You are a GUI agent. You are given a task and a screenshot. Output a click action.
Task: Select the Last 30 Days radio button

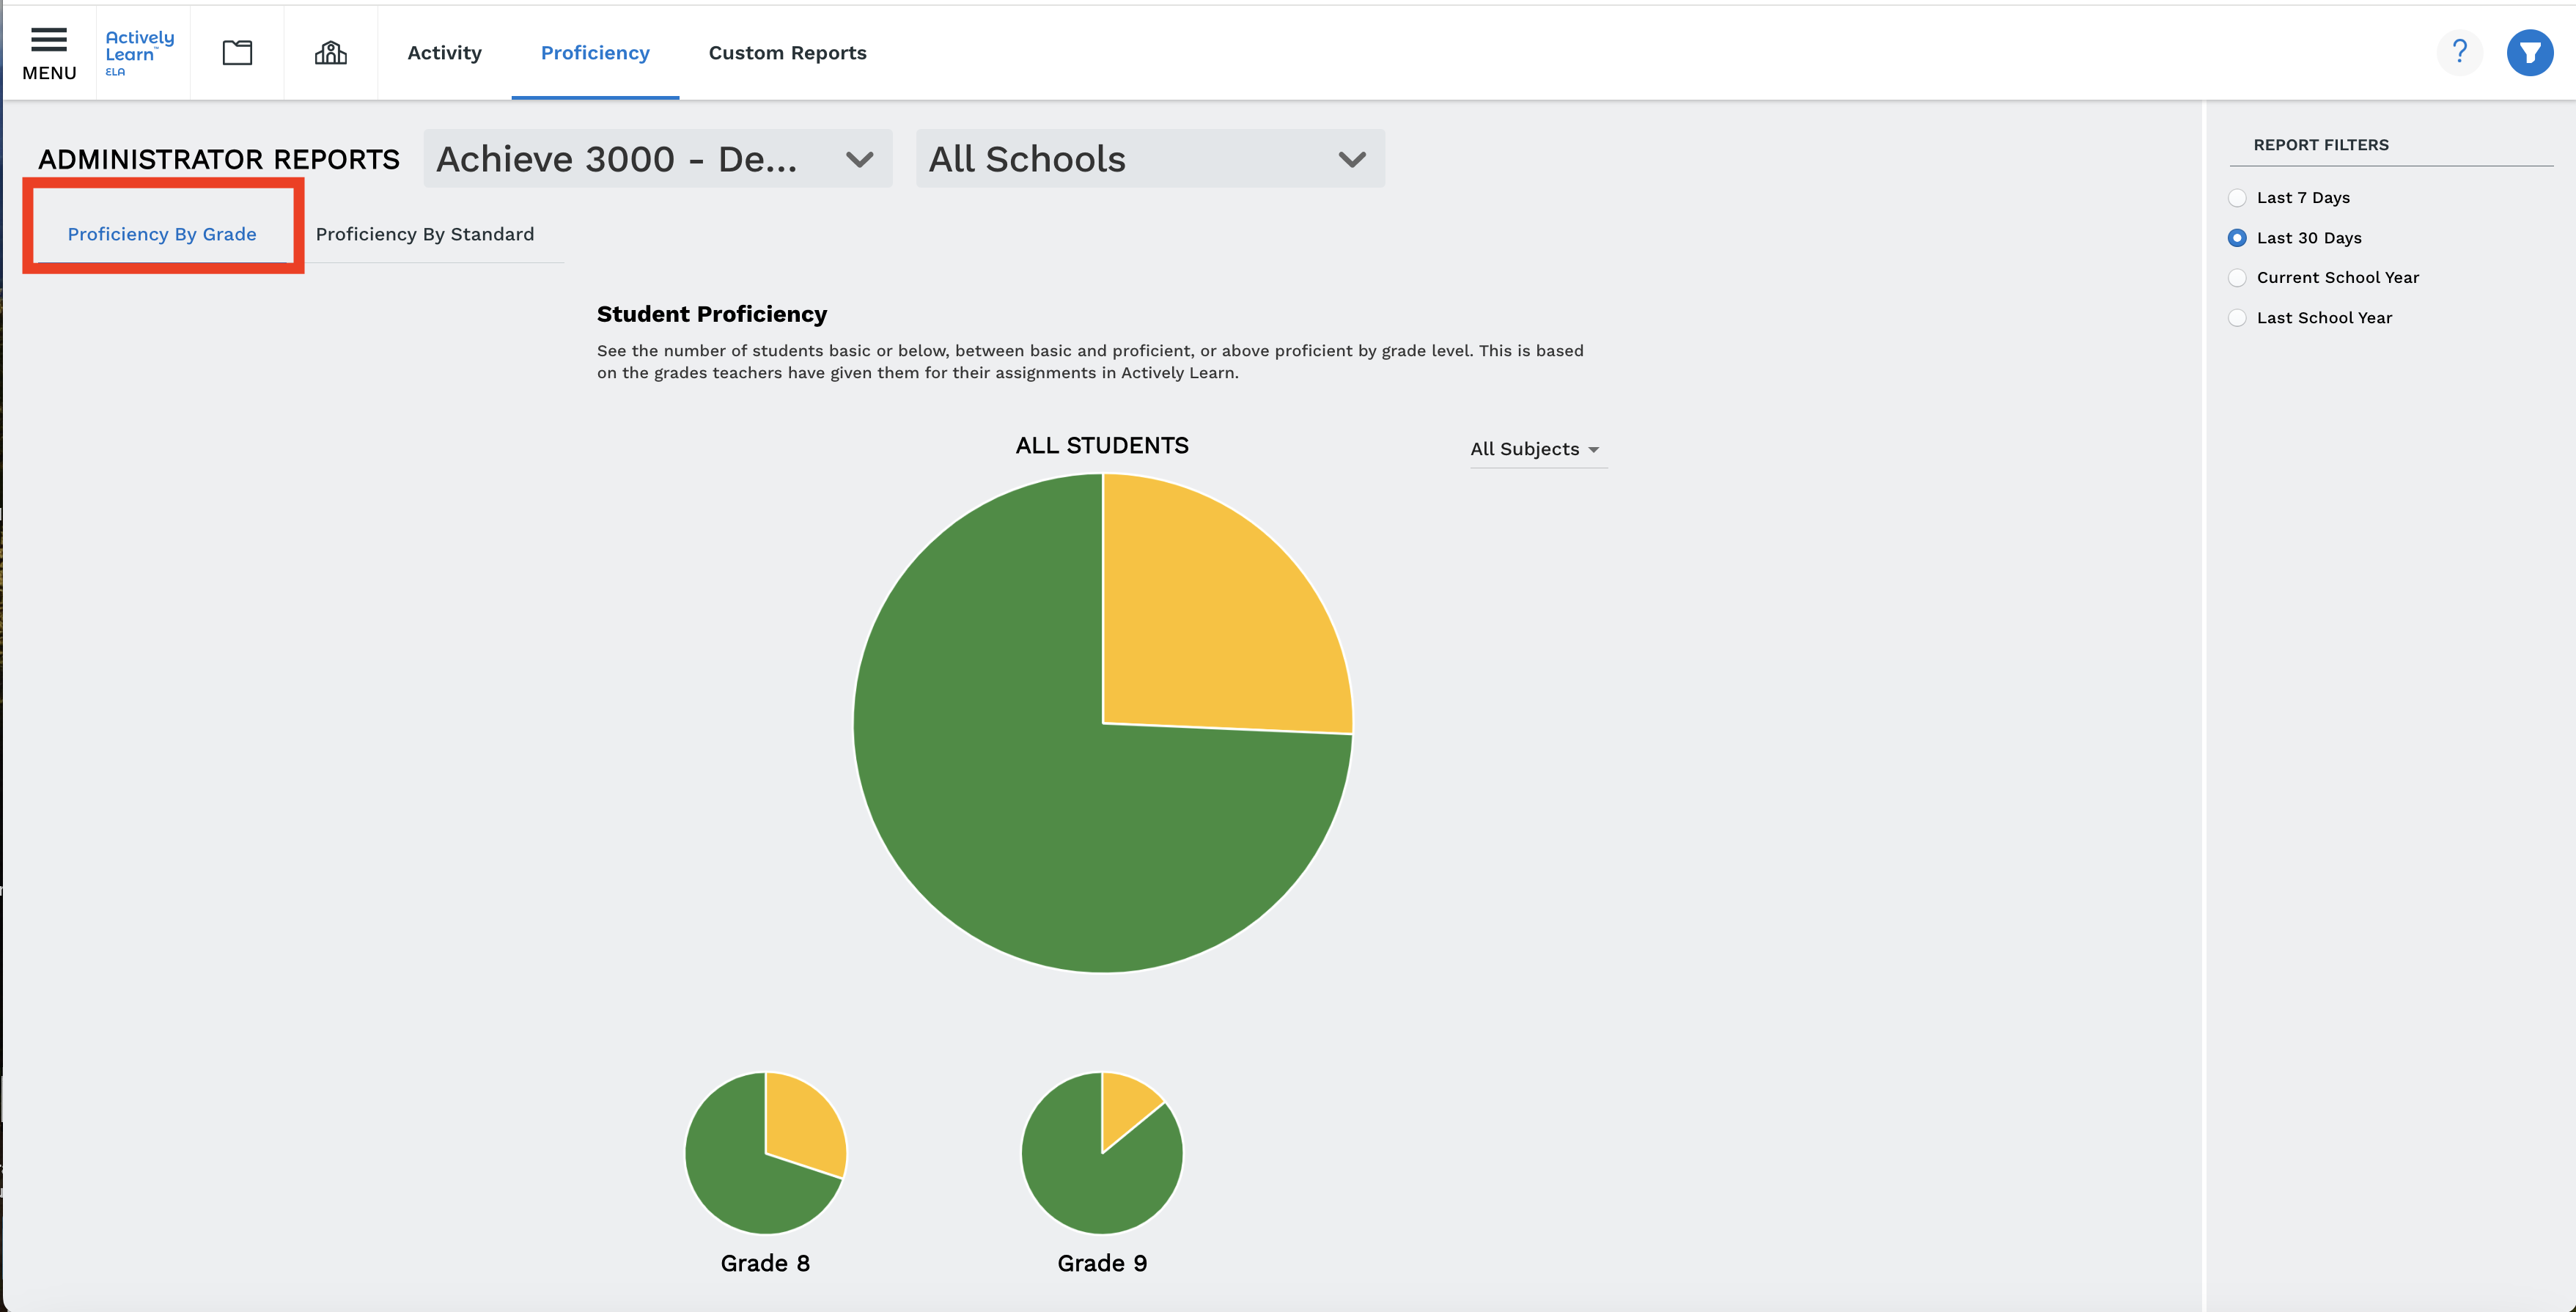click(x=2237, y=238)
